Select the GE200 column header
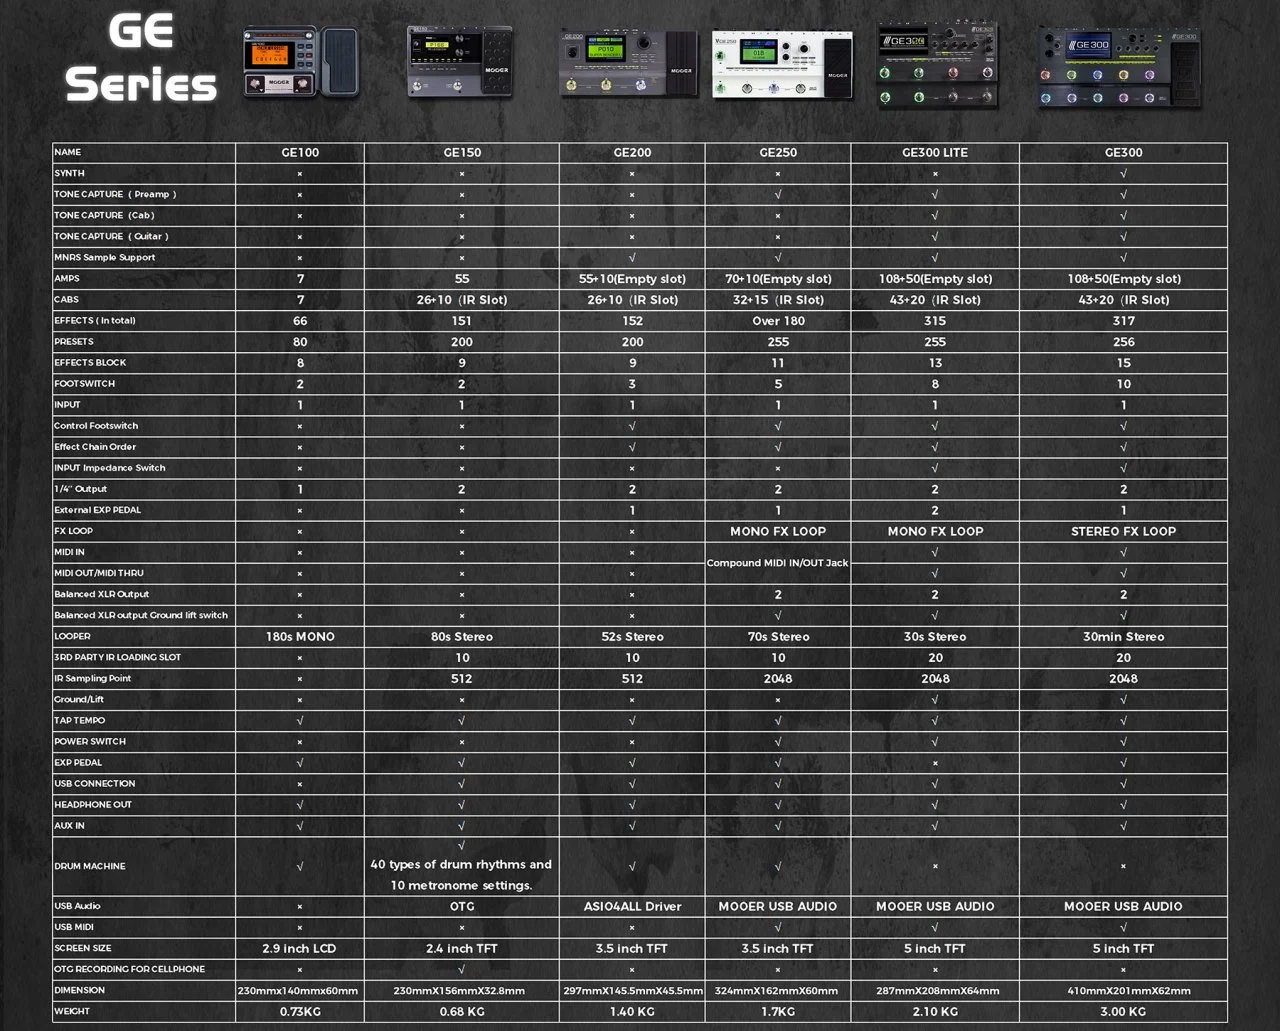The height and width of the screenshot is (1031, 1280). click(632, 153)
